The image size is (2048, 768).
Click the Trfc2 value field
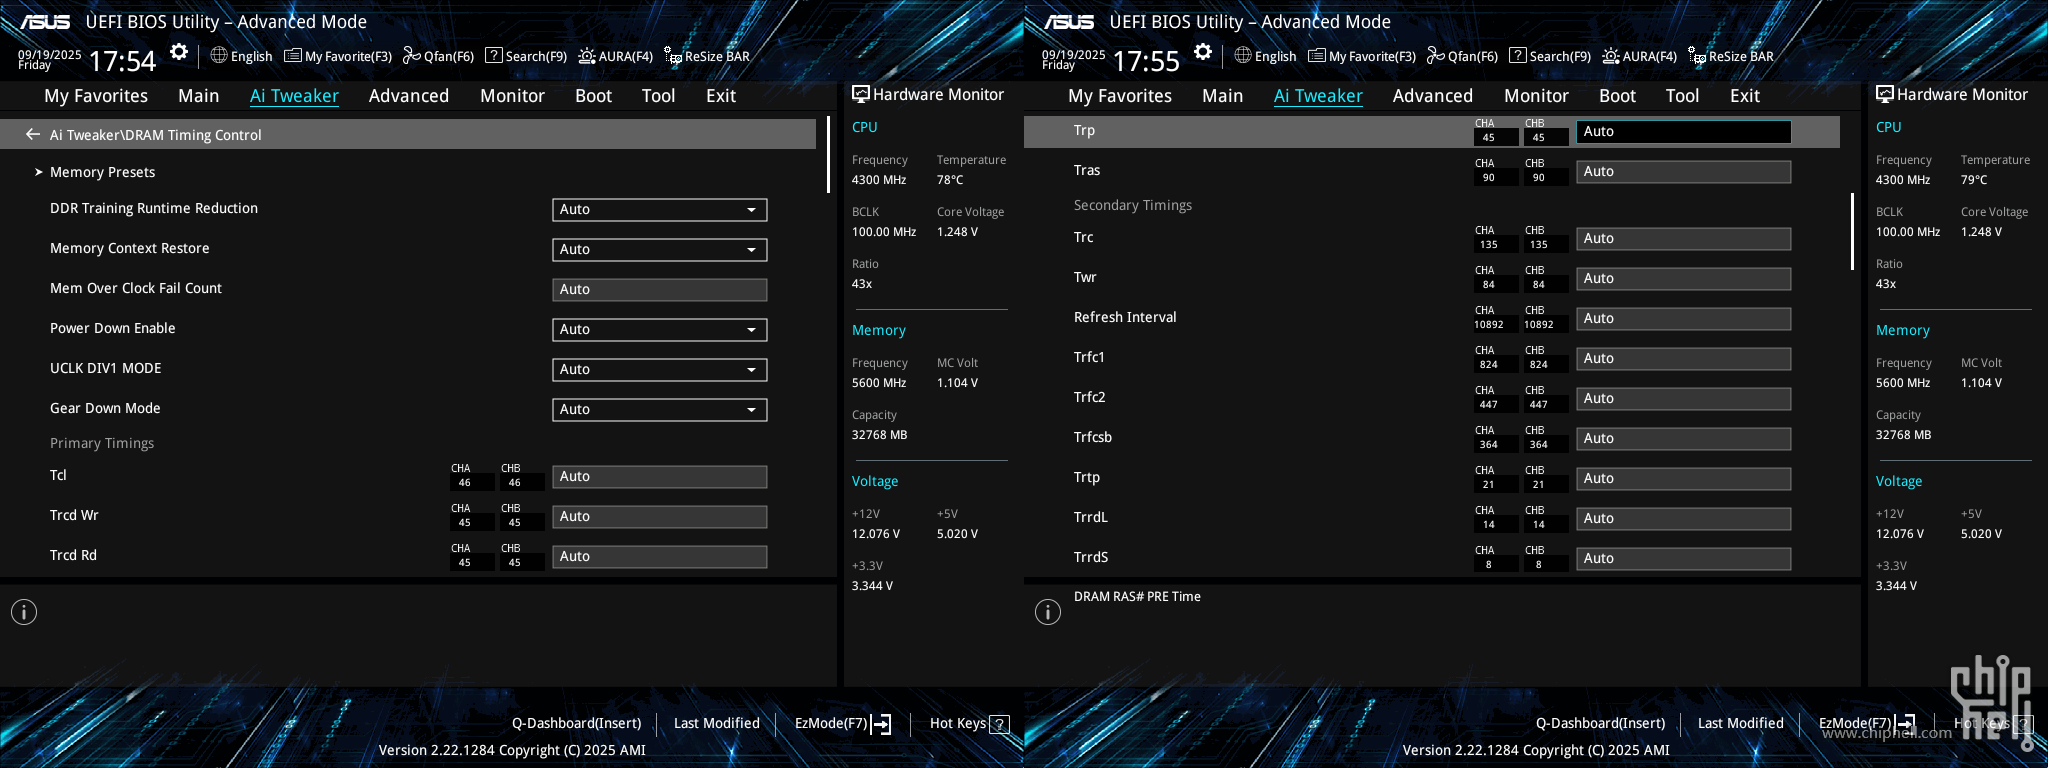click(x=1684, y=399)
